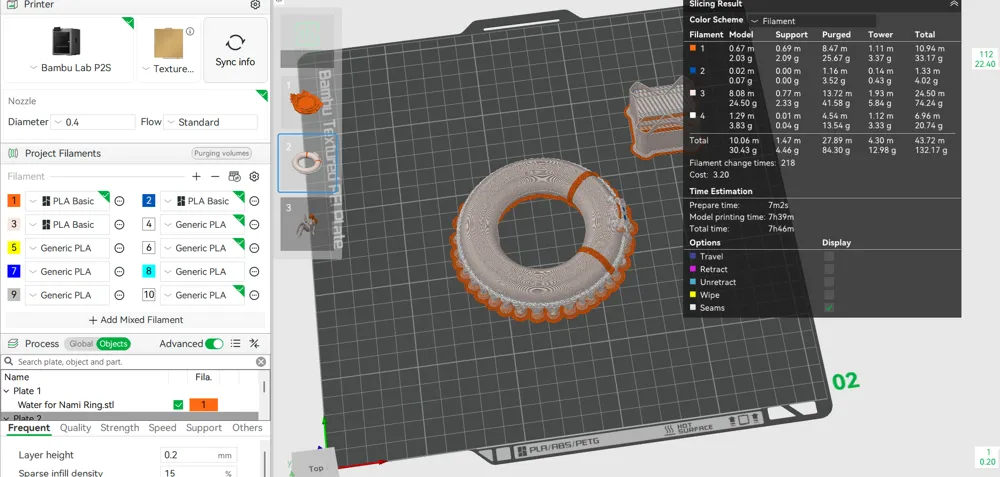The width and height of the screenshot is (1000, 477).
Task: Click the search plate, object and part field
Action: [x=134, y=362]
